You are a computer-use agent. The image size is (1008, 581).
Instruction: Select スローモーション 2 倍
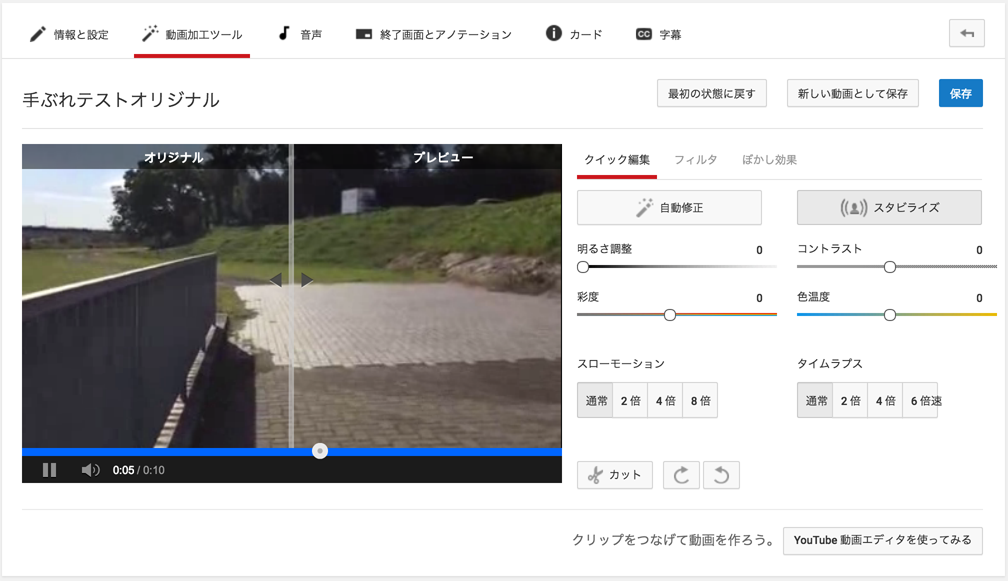coord(631,400)
